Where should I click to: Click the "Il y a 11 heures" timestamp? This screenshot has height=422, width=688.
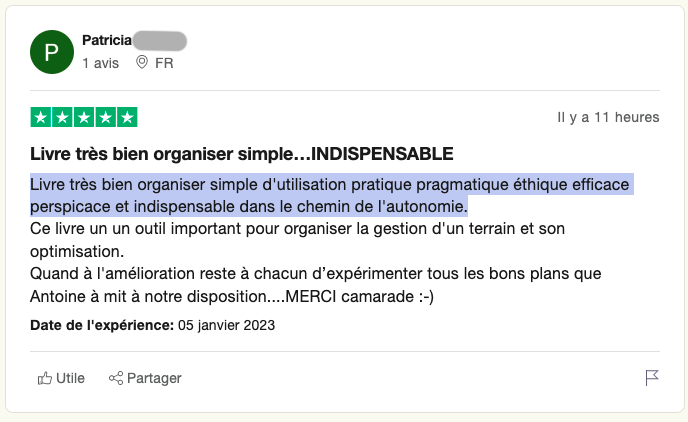pos(608,117)
